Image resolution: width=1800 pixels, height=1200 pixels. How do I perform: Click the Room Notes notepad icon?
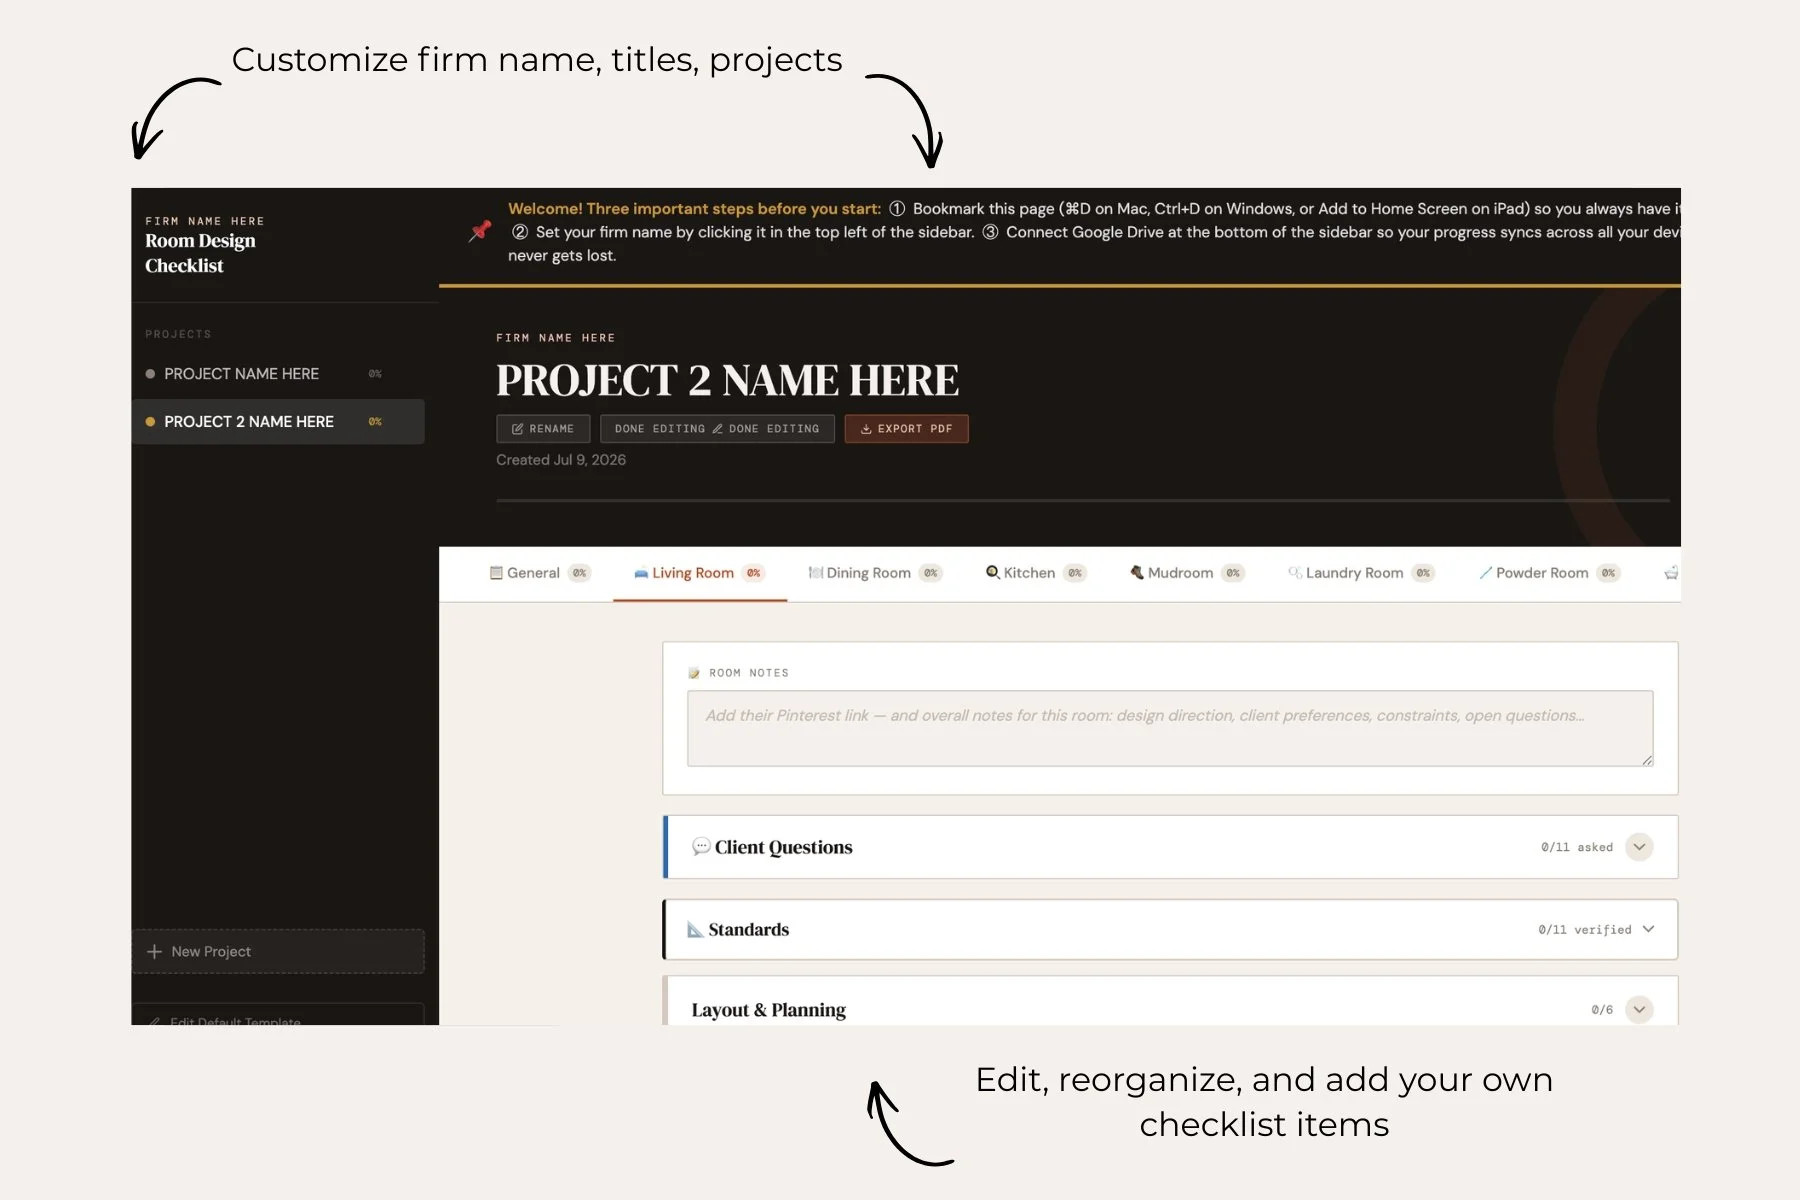click(x=694, y=673)
